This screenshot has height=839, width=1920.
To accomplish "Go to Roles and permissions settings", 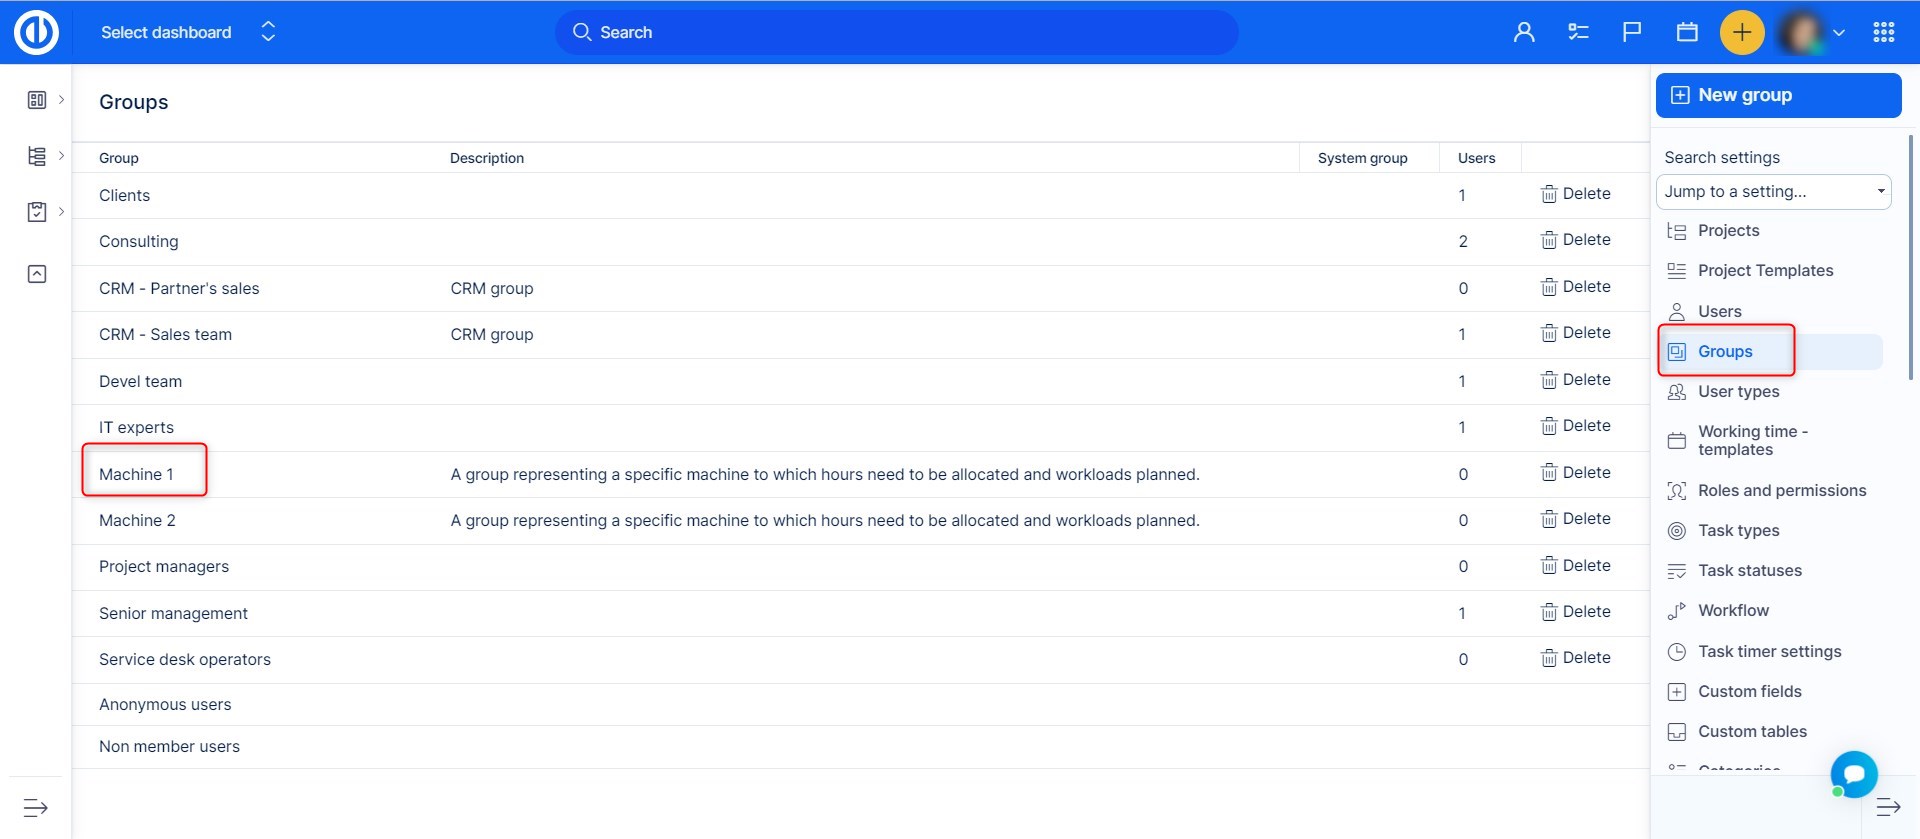I will coord(1781,491).
